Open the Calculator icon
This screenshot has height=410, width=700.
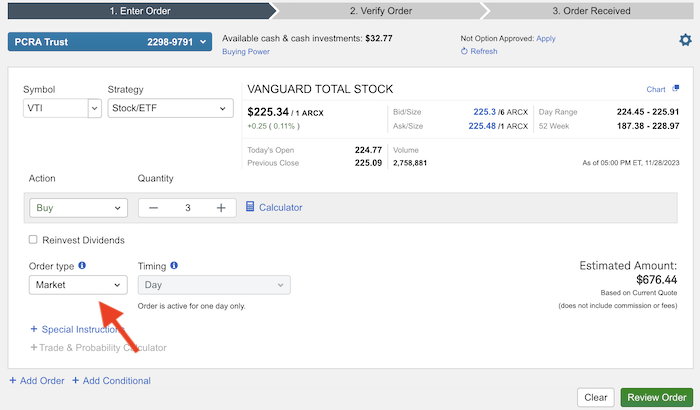coord(251,207)
